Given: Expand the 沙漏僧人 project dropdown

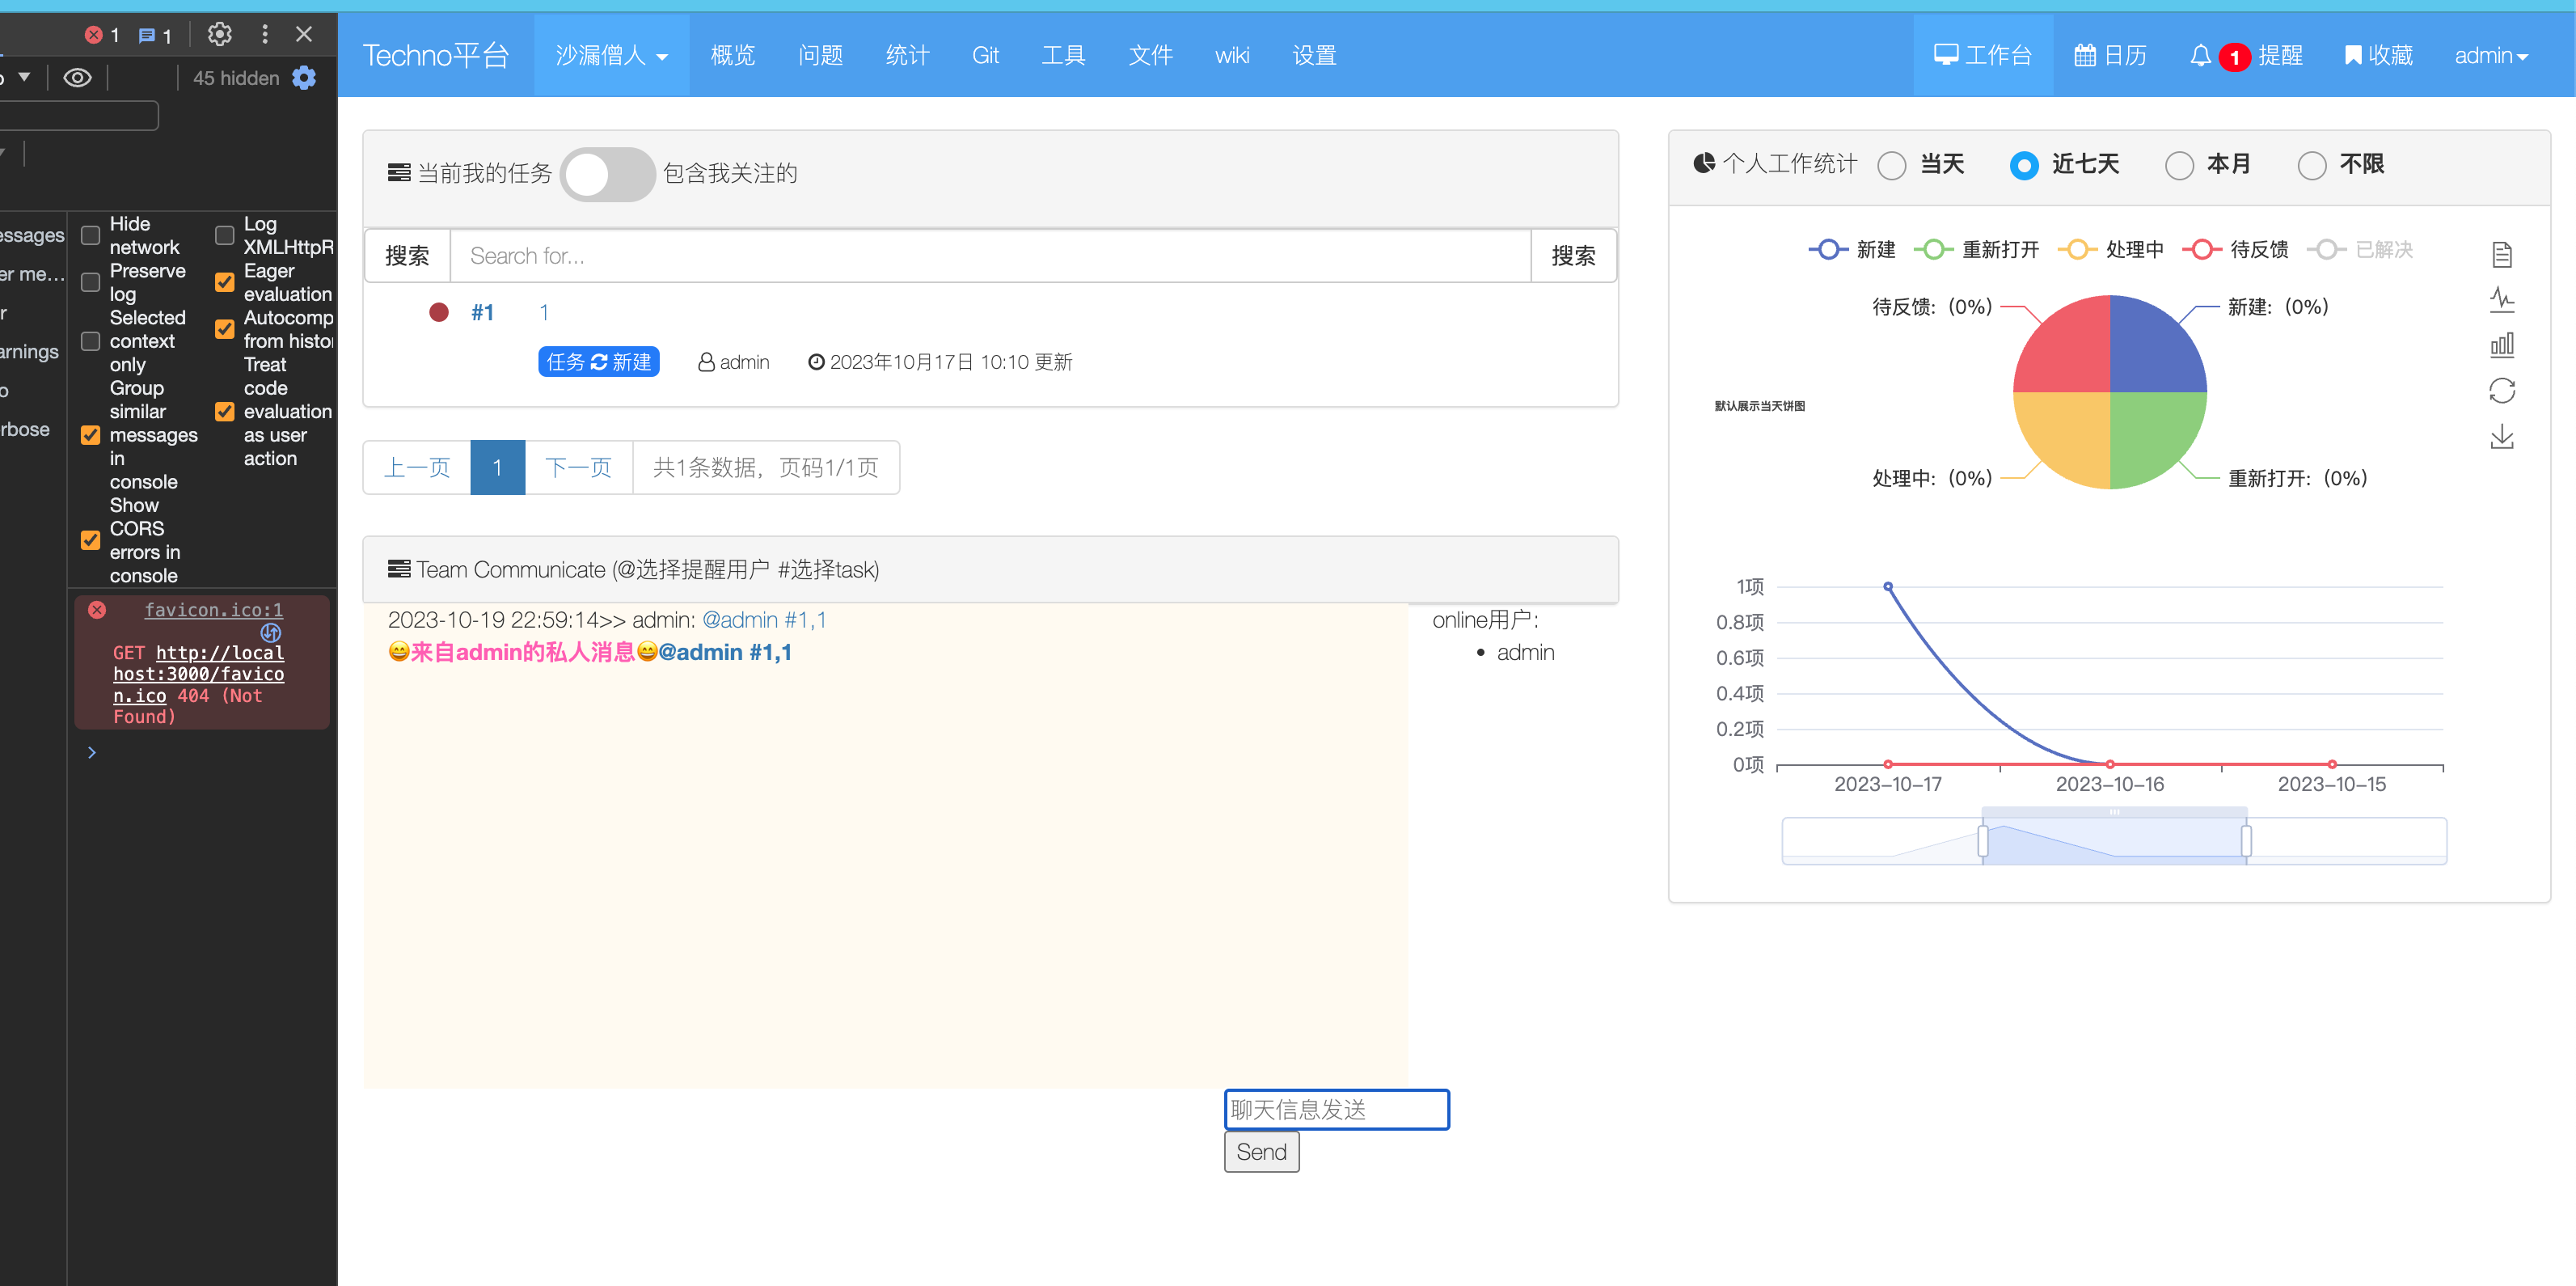Looking at the screenshot, I should pos(611,56).
